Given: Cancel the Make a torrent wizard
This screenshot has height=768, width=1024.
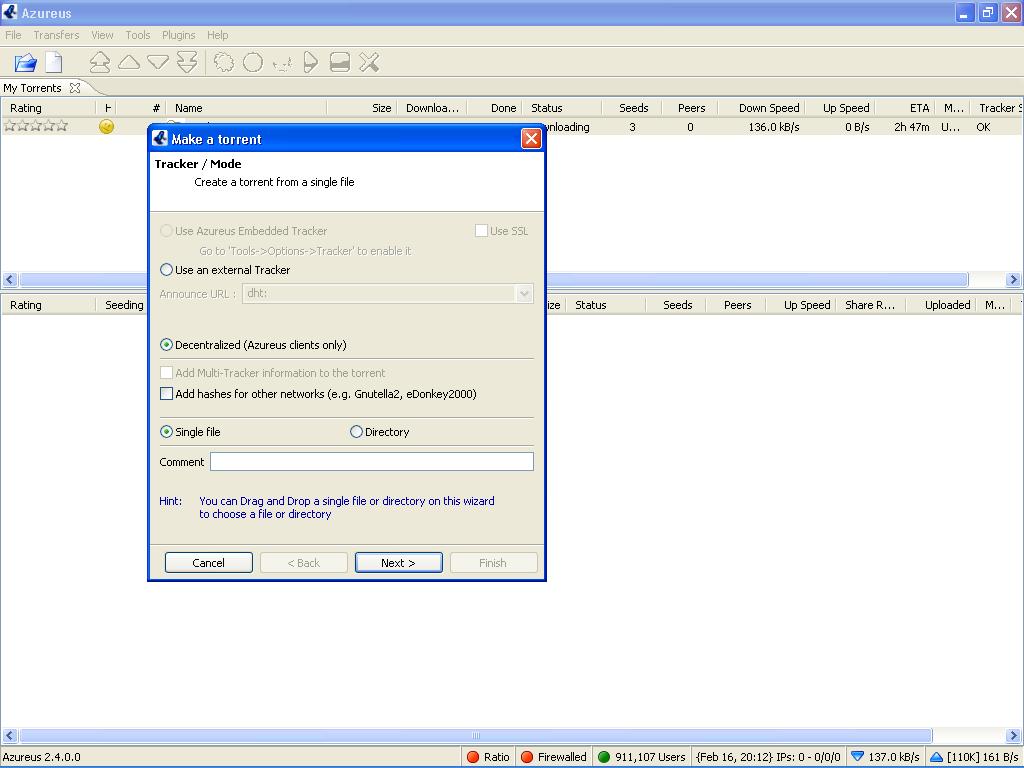Looking at the screenshot, I should click(x=208, y=563).
